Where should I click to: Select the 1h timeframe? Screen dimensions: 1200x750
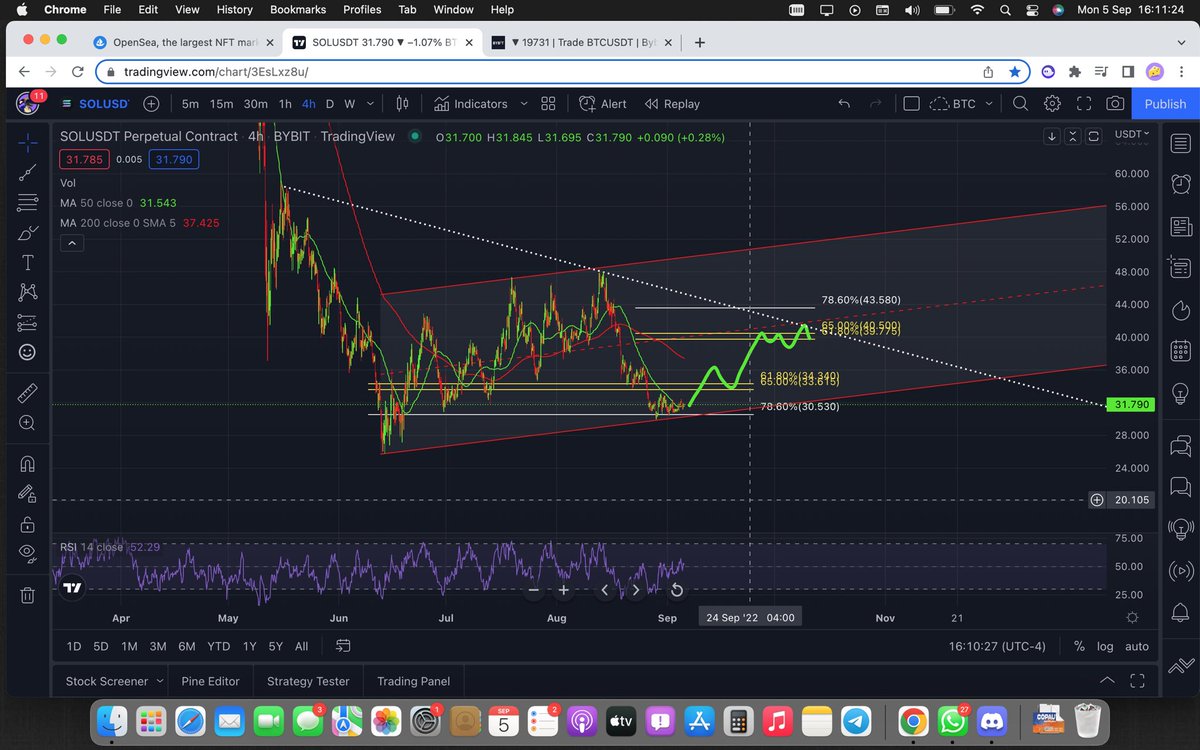click(285, 103)
